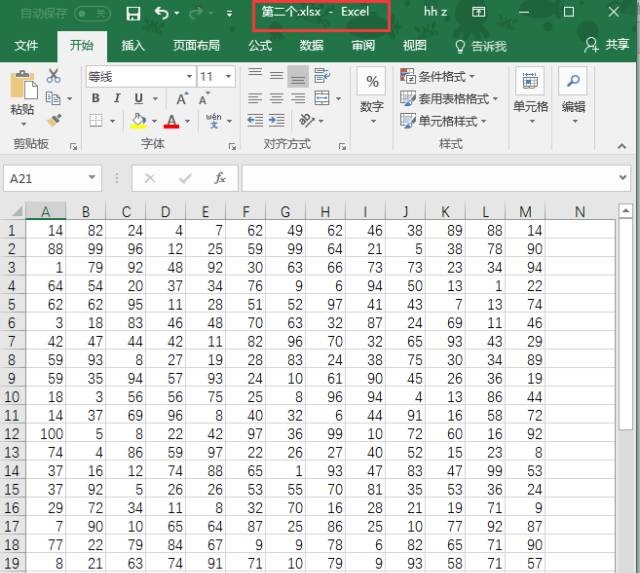Open the Formulas (公式) tab
Viewport: 640px width, 573px height.
[260, 46]
